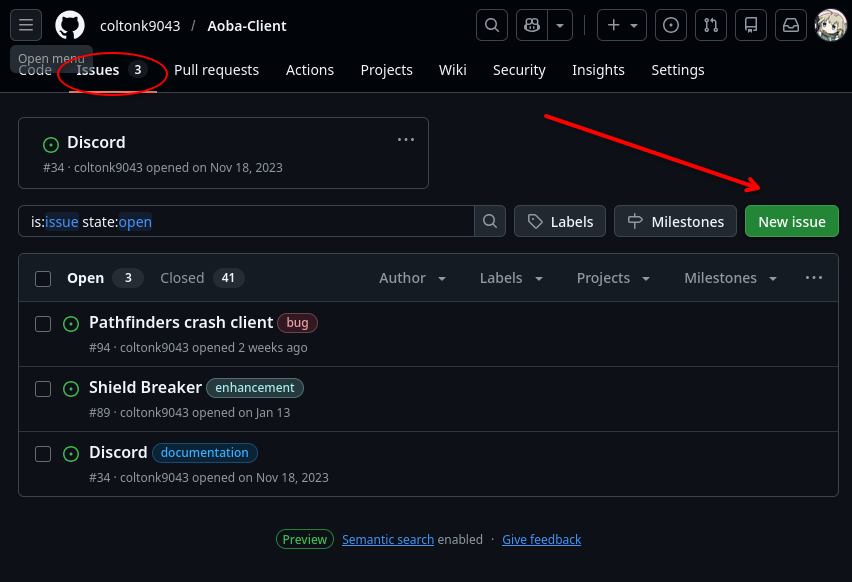This screenshot has height=582, width=852.
Task: Open the notifications inbox icon
Action: point(791,25)
